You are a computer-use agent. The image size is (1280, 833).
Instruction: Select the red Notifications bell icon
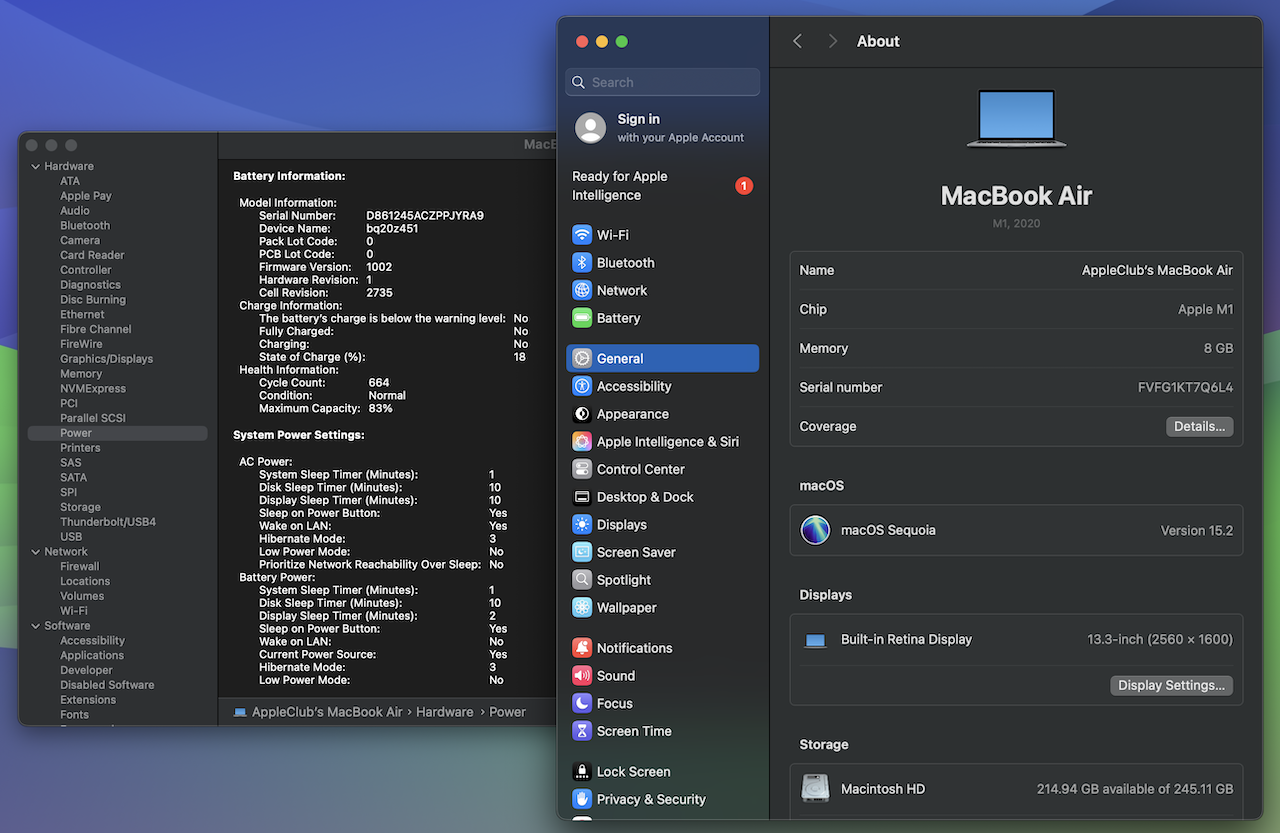[x=582, y=648]
